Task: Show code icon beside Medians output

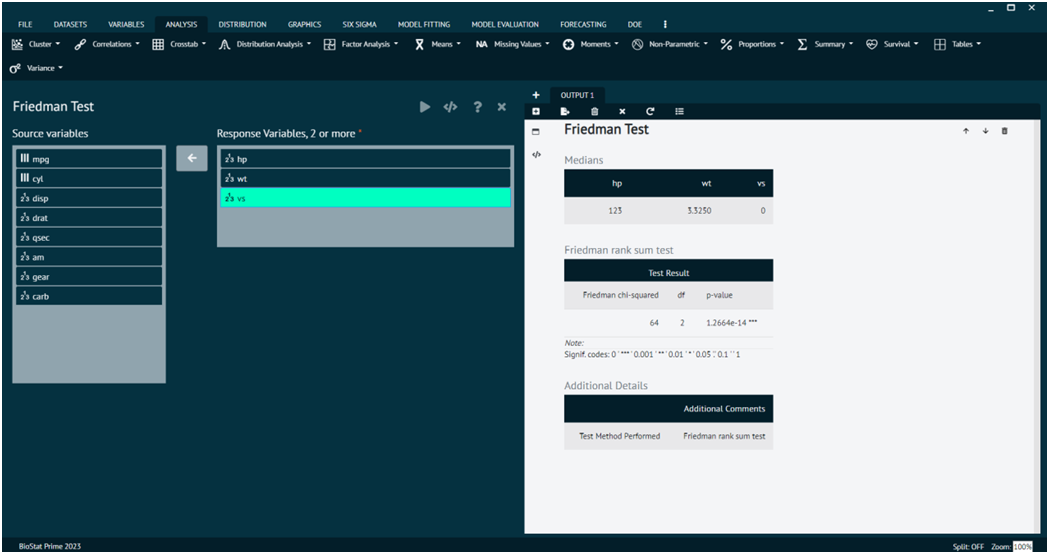Action: (x=536, y=155)
